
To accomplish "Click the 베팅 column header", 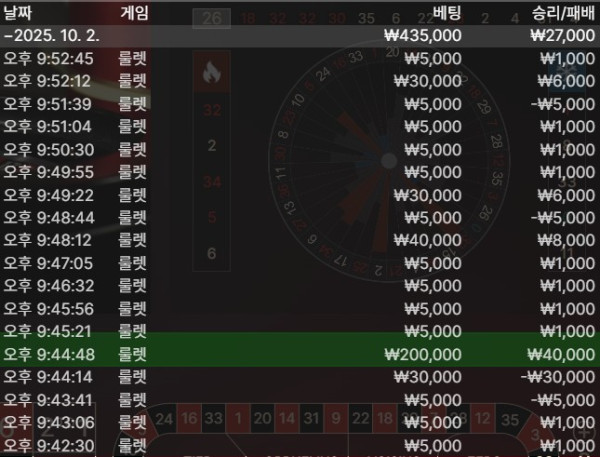I will click(447, 13).
